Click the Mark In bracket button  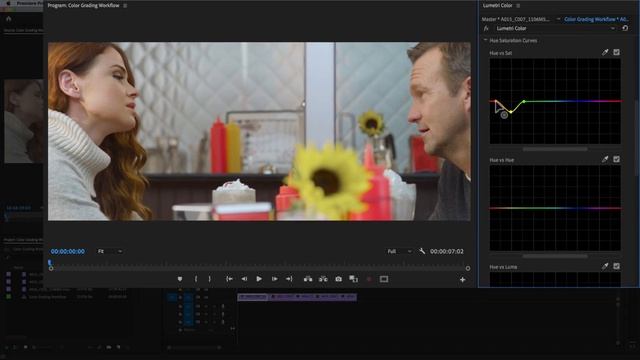(x=196, y=279)
